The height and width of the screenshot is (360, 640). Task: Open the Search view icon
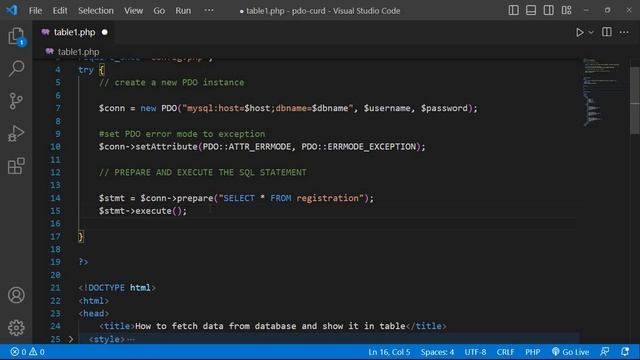pos(16,69)
